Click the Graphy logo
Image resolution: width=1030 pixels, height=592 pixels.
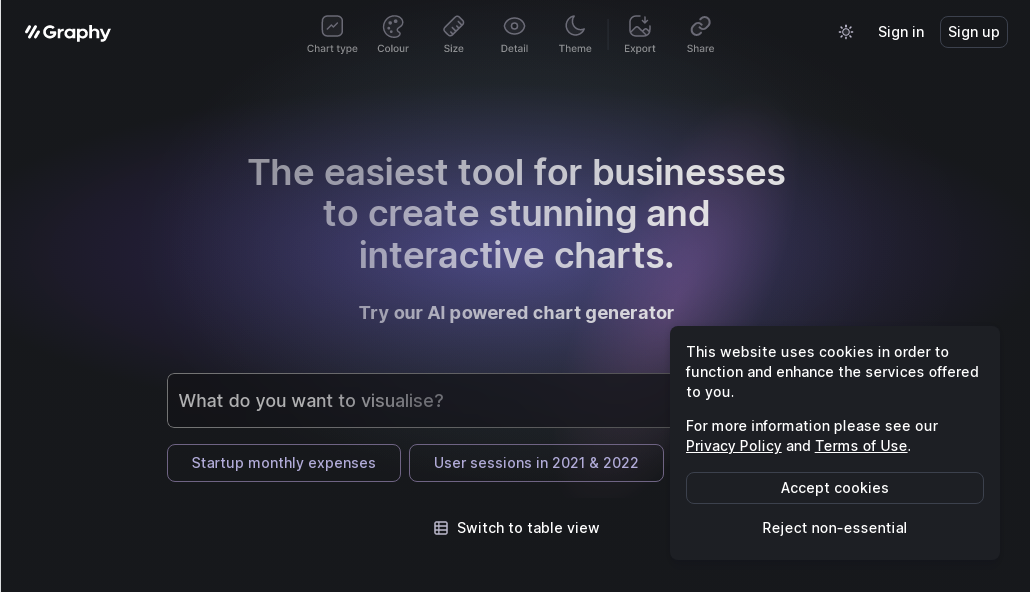pos(68,33)
